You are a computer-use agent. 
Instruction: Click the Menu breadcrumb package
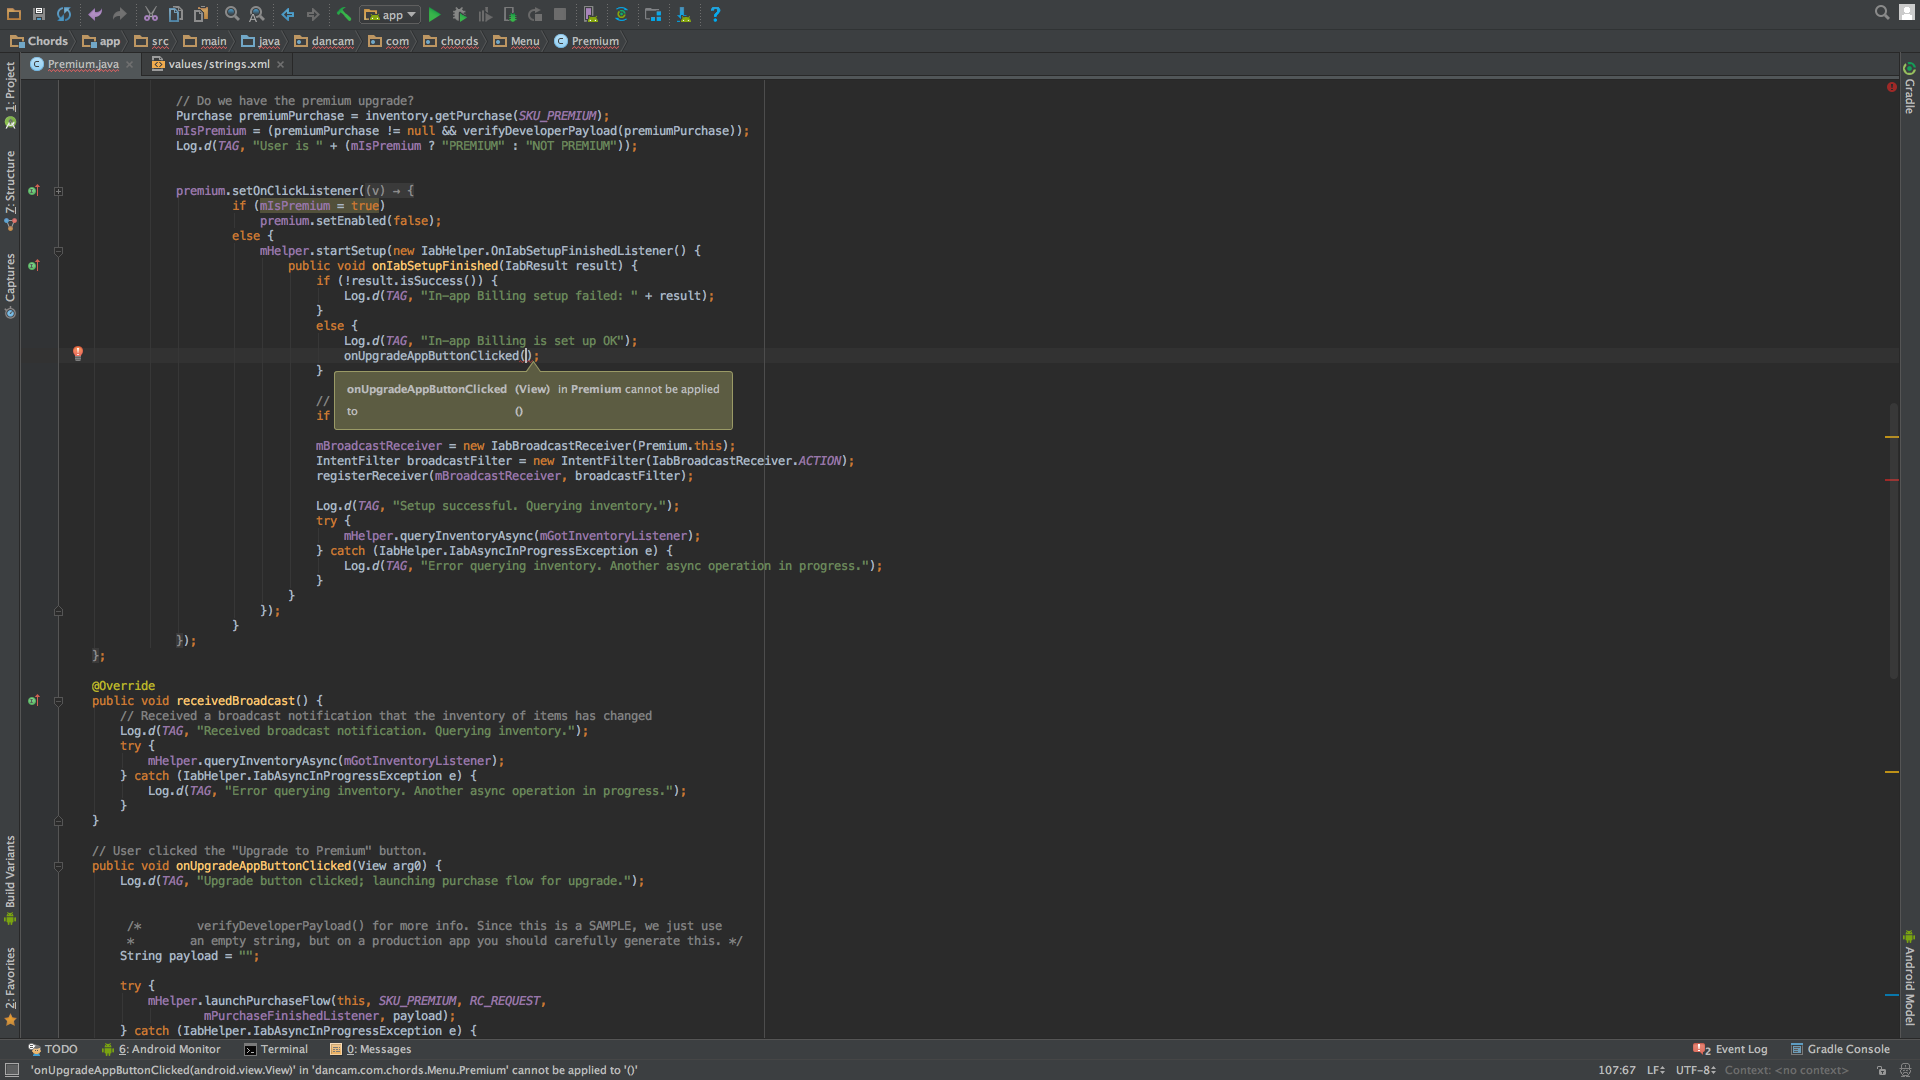click(517, 41)
